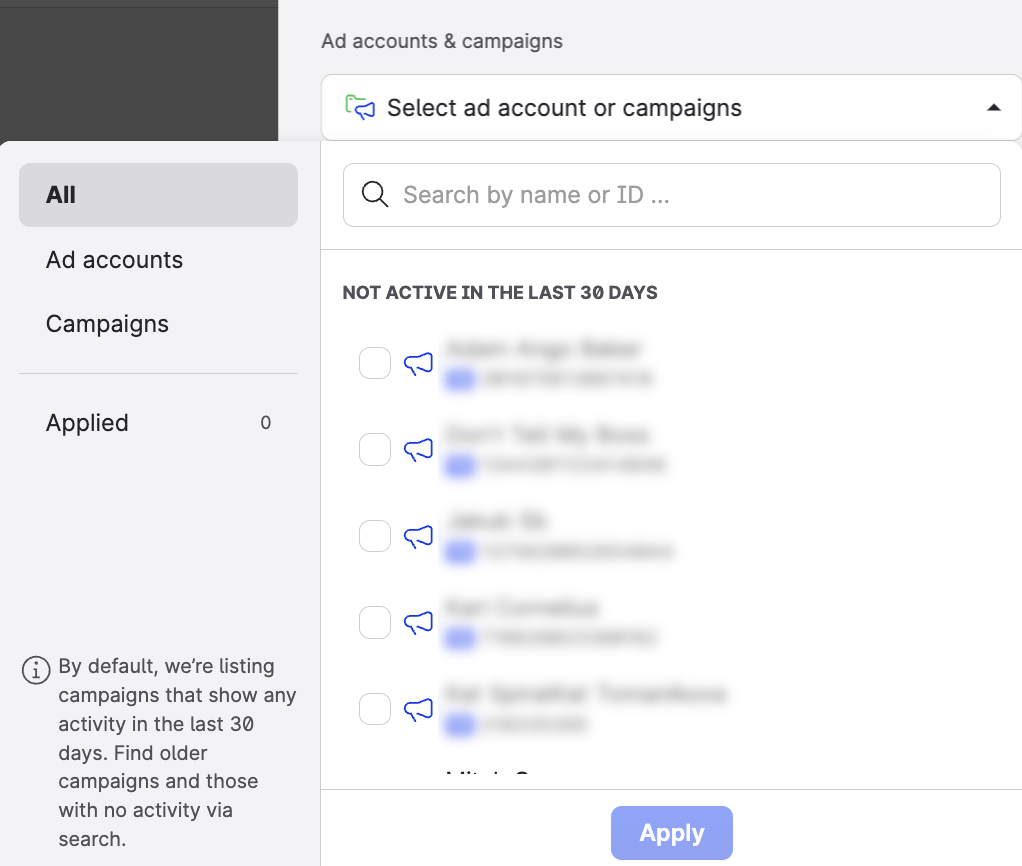Switch to the 'Ad accounts' filter

click(x=114, y=260)
